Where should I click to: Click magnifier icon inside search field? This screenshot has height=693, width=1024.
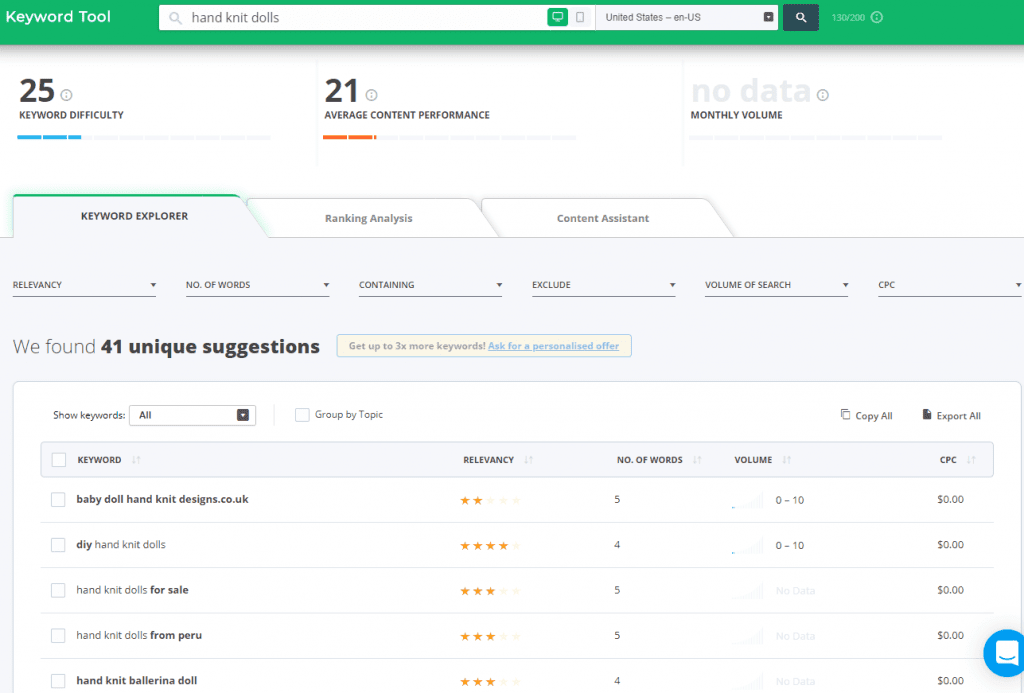(175, 18)
